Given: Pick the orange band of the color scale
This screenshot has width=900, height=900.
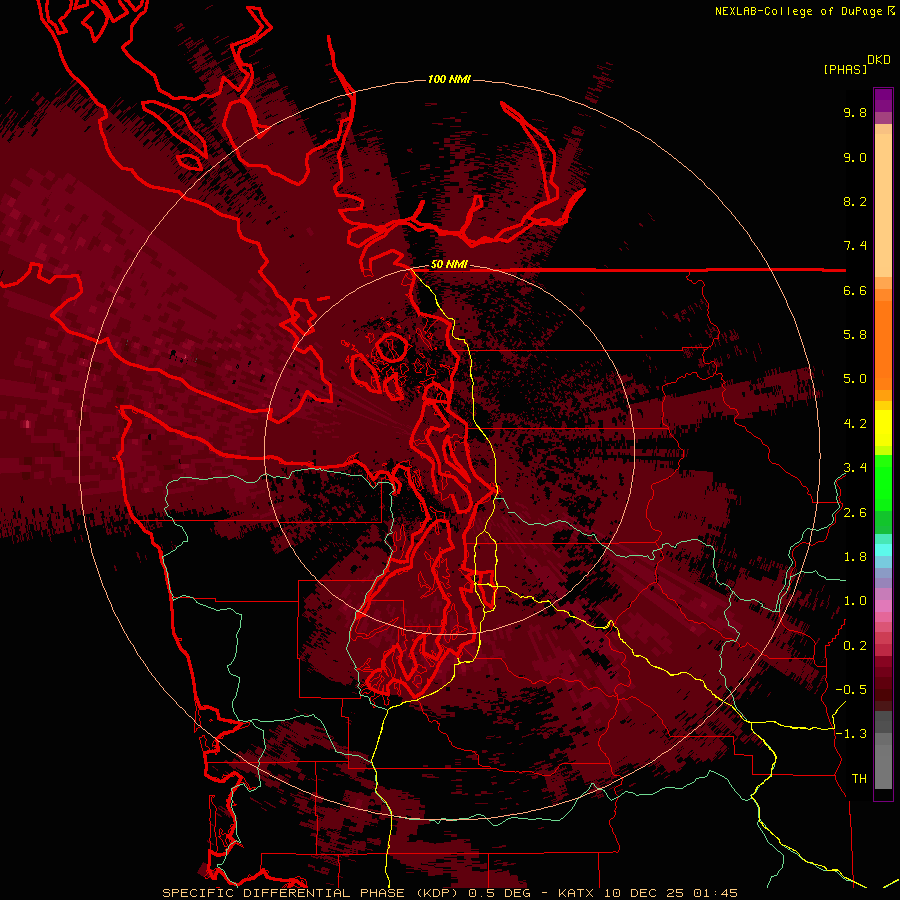Looking at the screenshot, I should coord(883,344).
